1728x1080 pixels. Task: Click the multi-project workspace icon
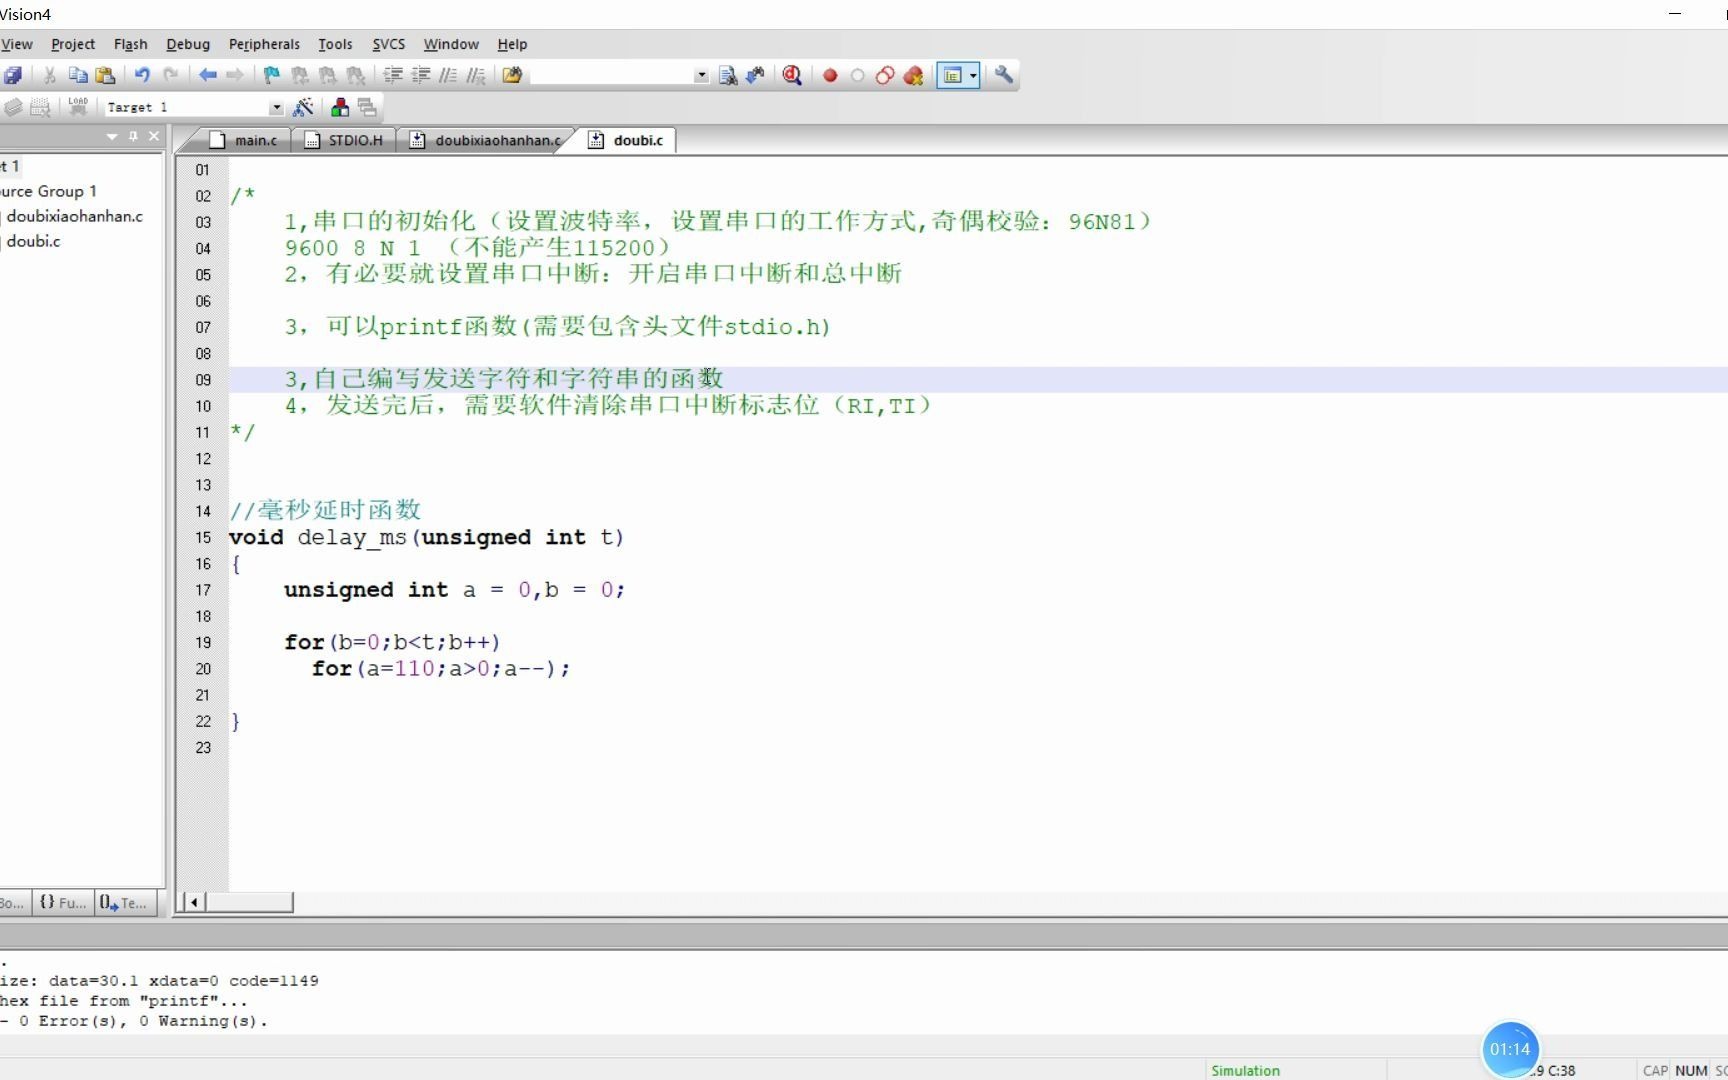click(367, 107)
